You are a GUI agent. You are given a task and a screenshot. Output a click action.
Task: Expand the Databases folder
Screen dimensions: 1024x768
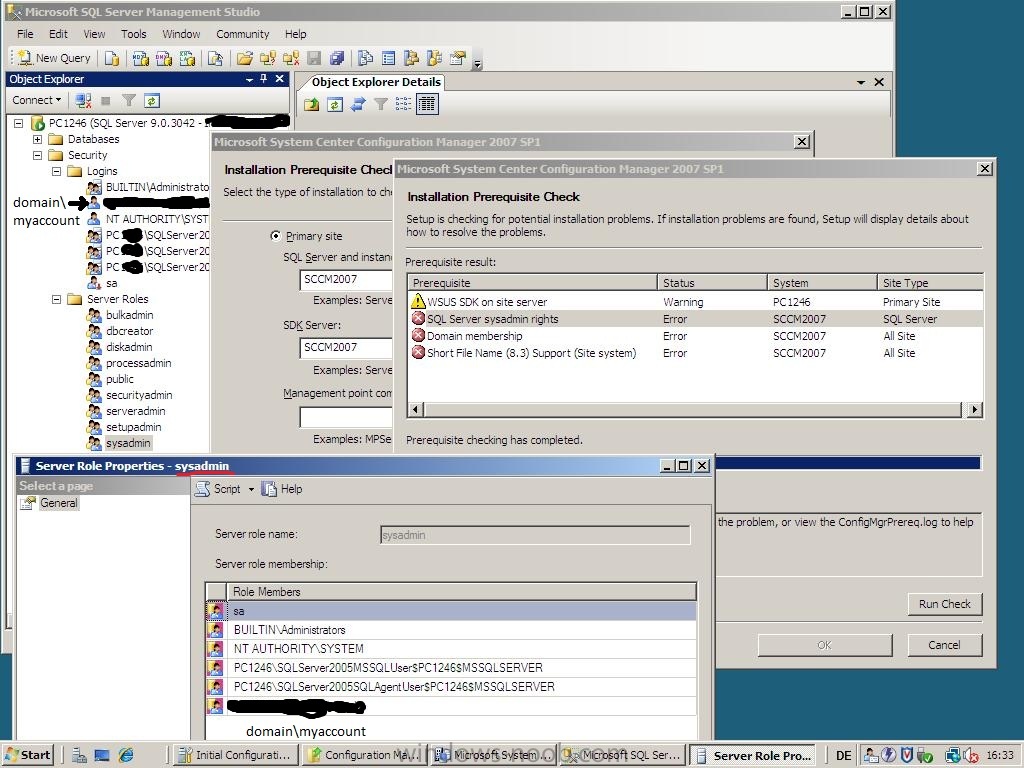click(x=37, y=139)
